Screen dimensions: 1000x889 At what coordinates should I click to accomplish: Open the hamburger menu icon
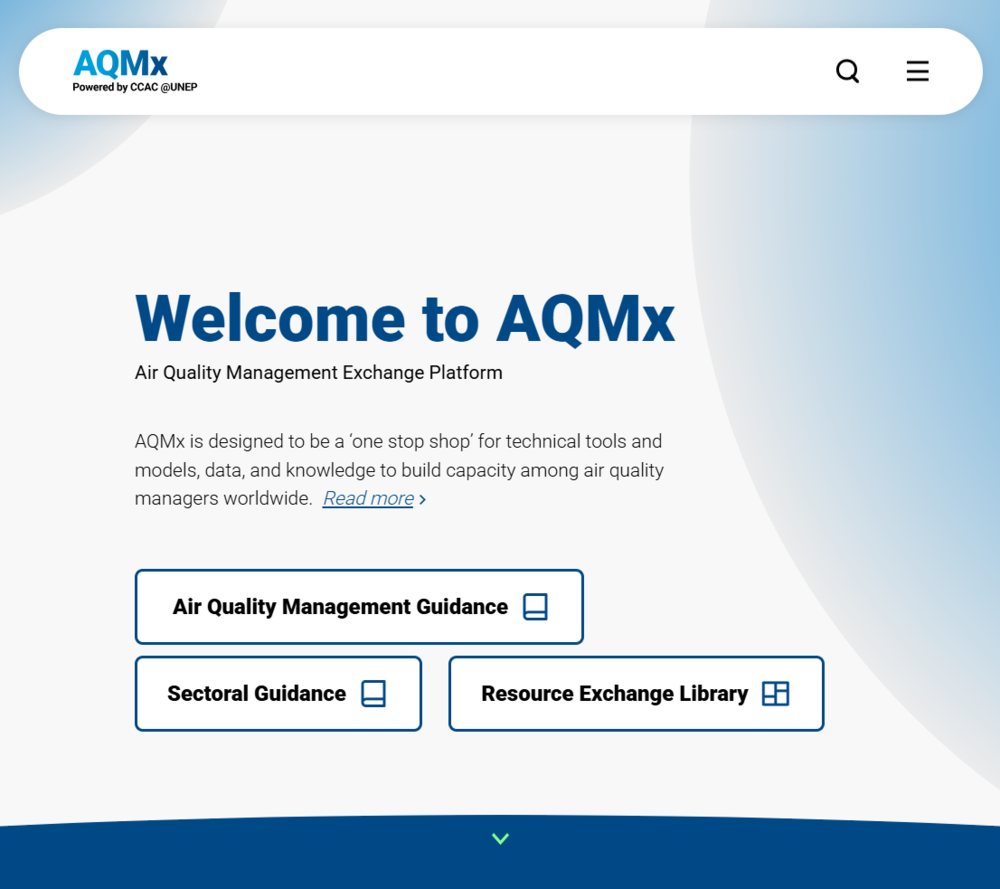coord(918,71)
